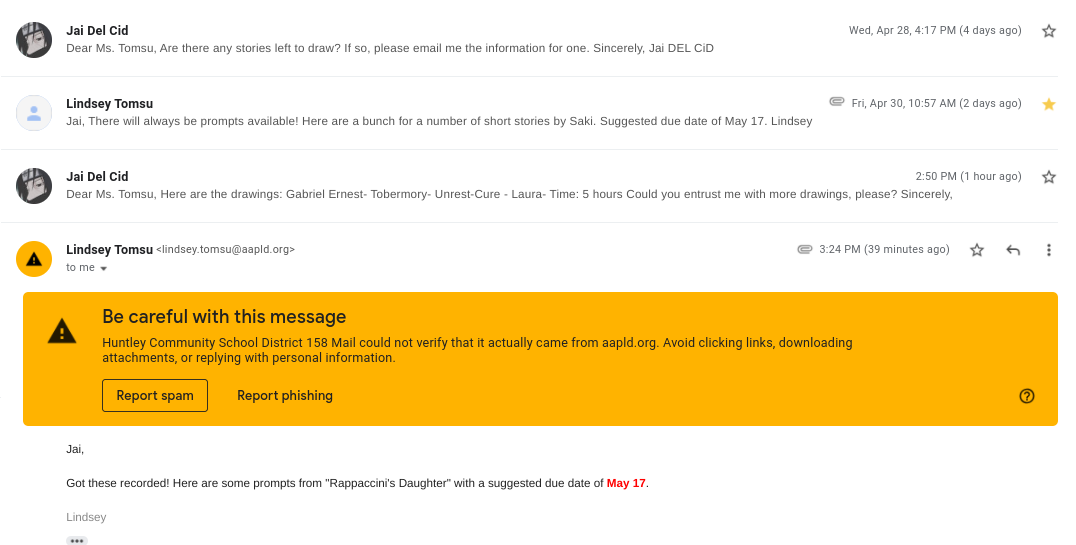The width and height of the screenshot is (1076, 545).
Task: Unstar the Fri, Apr 30 Lindsey Tomsu message
Action: tap(1049, 104)
